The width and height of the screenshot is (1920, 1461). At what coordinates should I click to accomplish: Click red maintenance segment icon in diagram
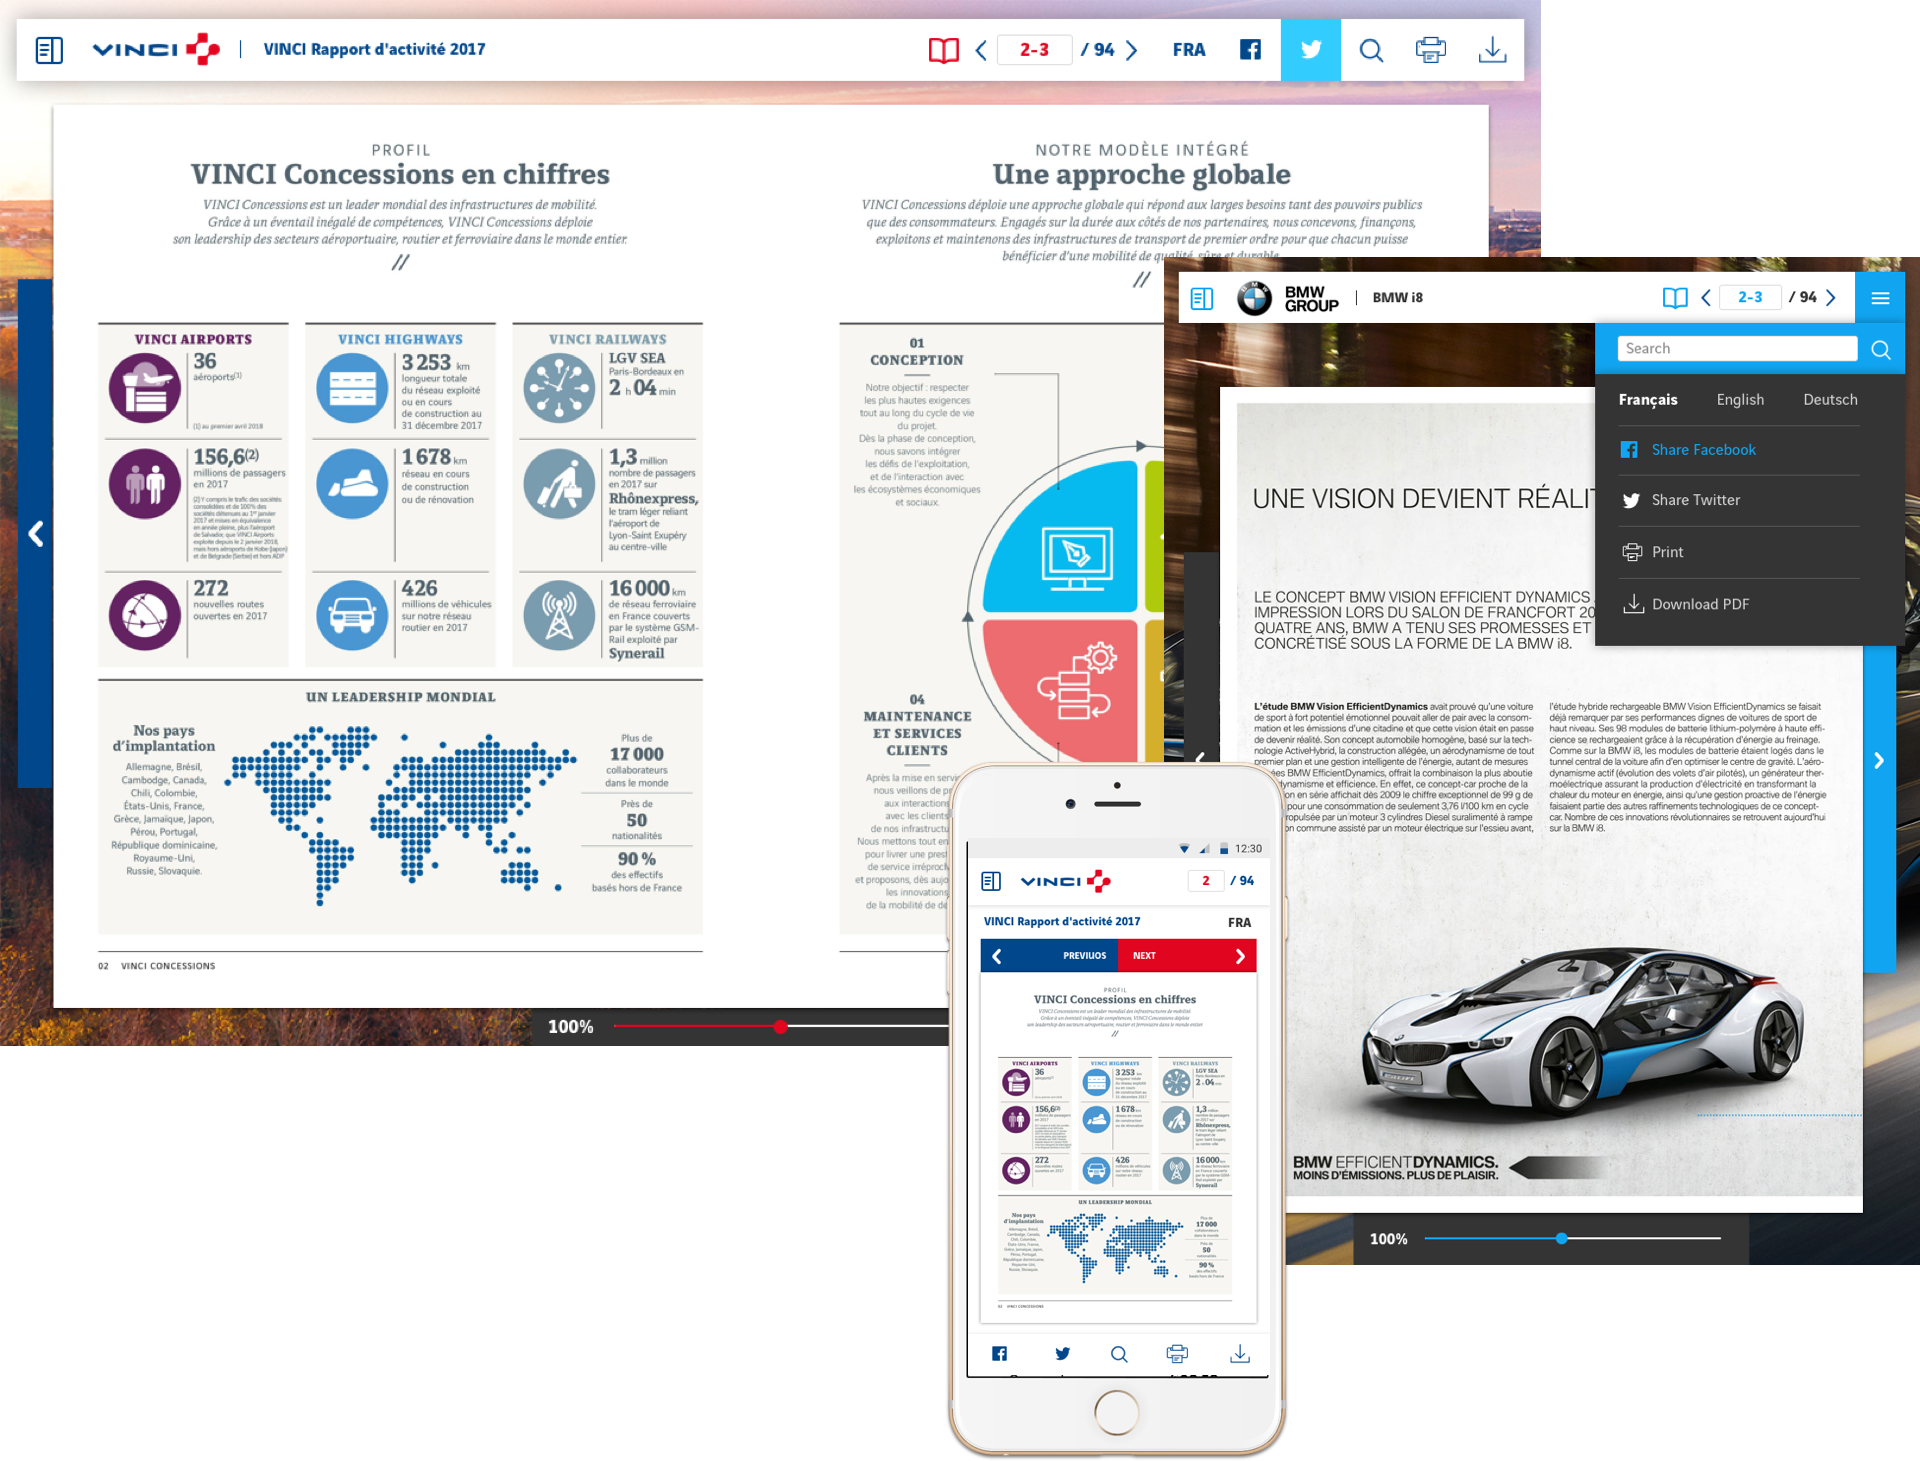[1076, 682]
